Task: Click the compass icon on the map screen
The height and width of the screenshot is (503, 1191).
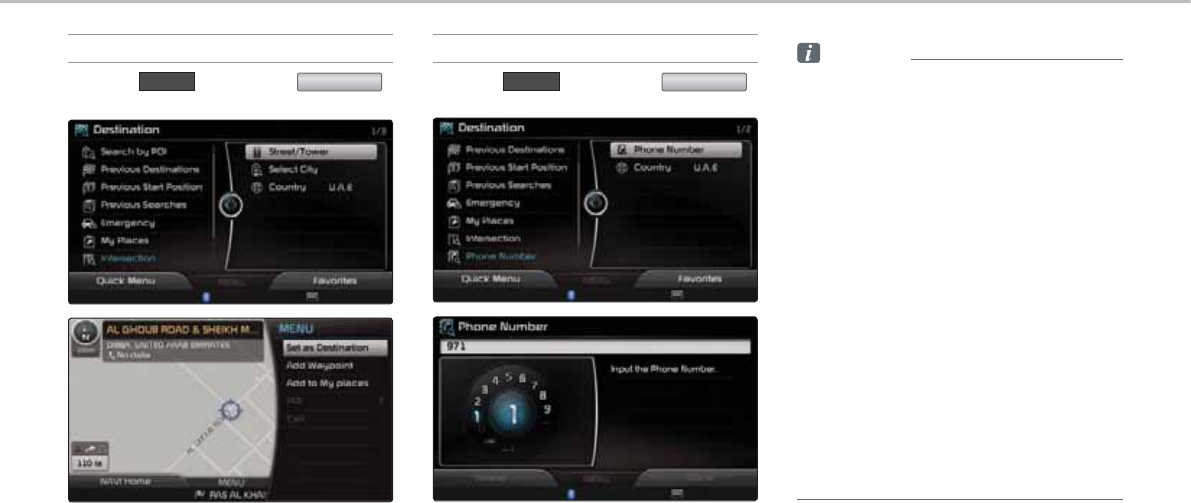Action: (x=83, y=334)
